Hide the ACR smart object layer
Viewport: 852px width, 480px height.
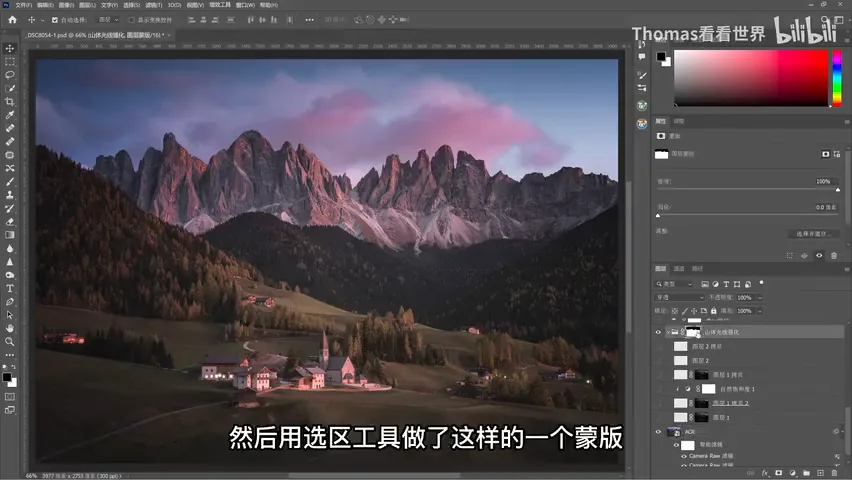pyautogui.click(x=658, y=432)
